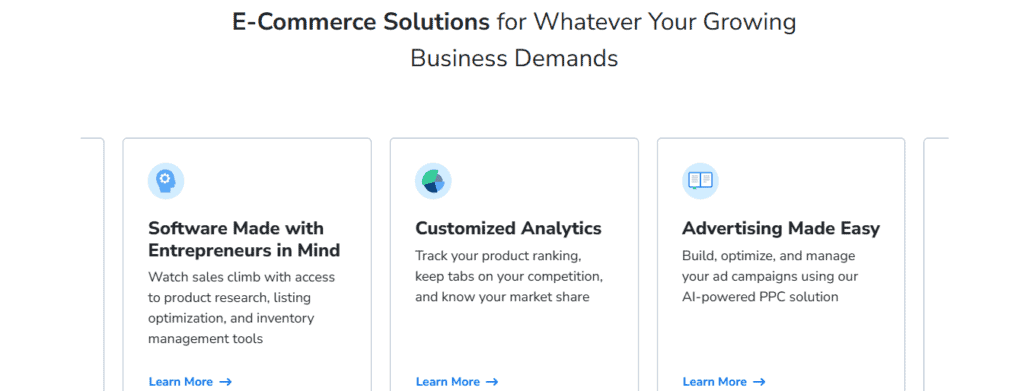The width and height of the screenshot is (1024, 391).
Task: Open Learn More under Advertising Made Easy
Action: pyautogui.click(x=724, y=382)
